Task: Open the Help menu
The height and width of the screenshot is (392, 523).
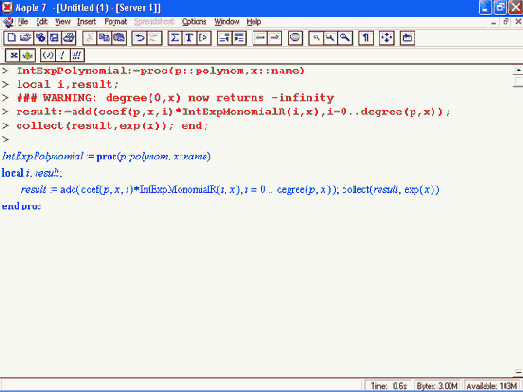Action: [254, 22]
